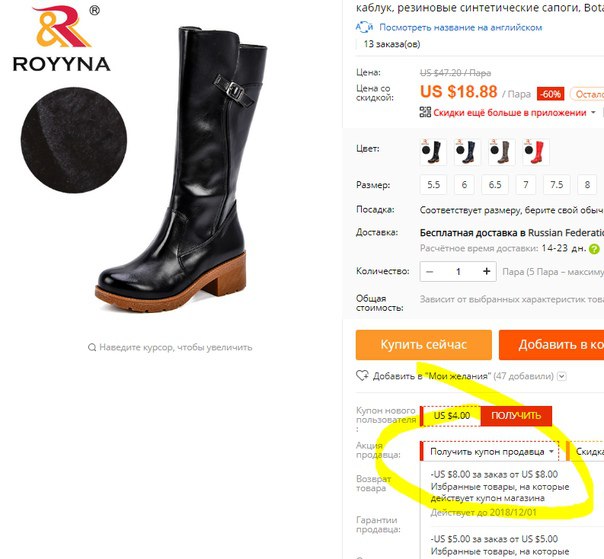Click the Купить сейчас button
The width and height of the screenshot is (604, 559).
424,345
